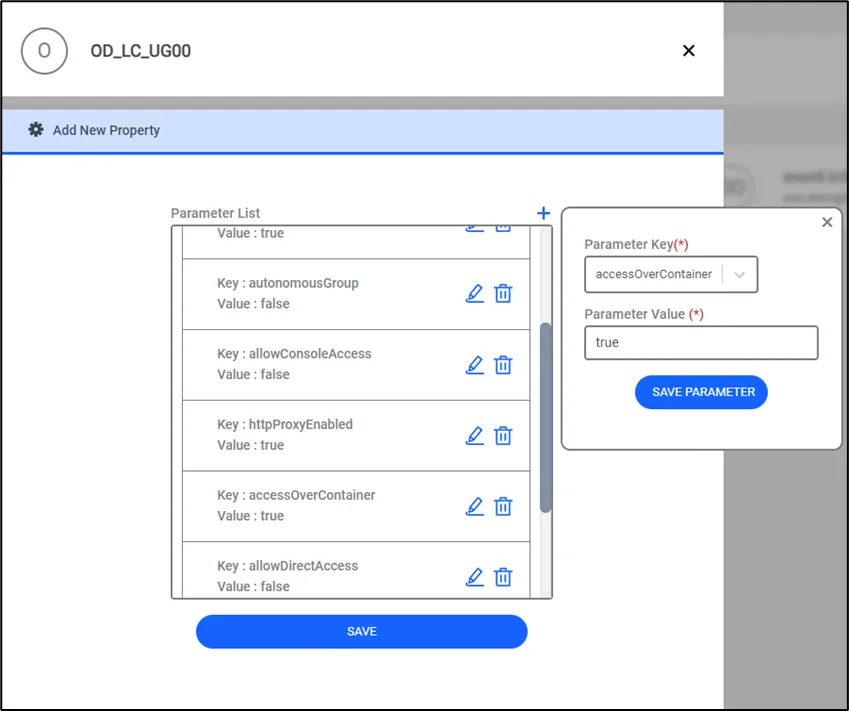Select the Key : allowConsoleAccess text
Viewport: 849px width, 711px height.
tap(294, 354)
